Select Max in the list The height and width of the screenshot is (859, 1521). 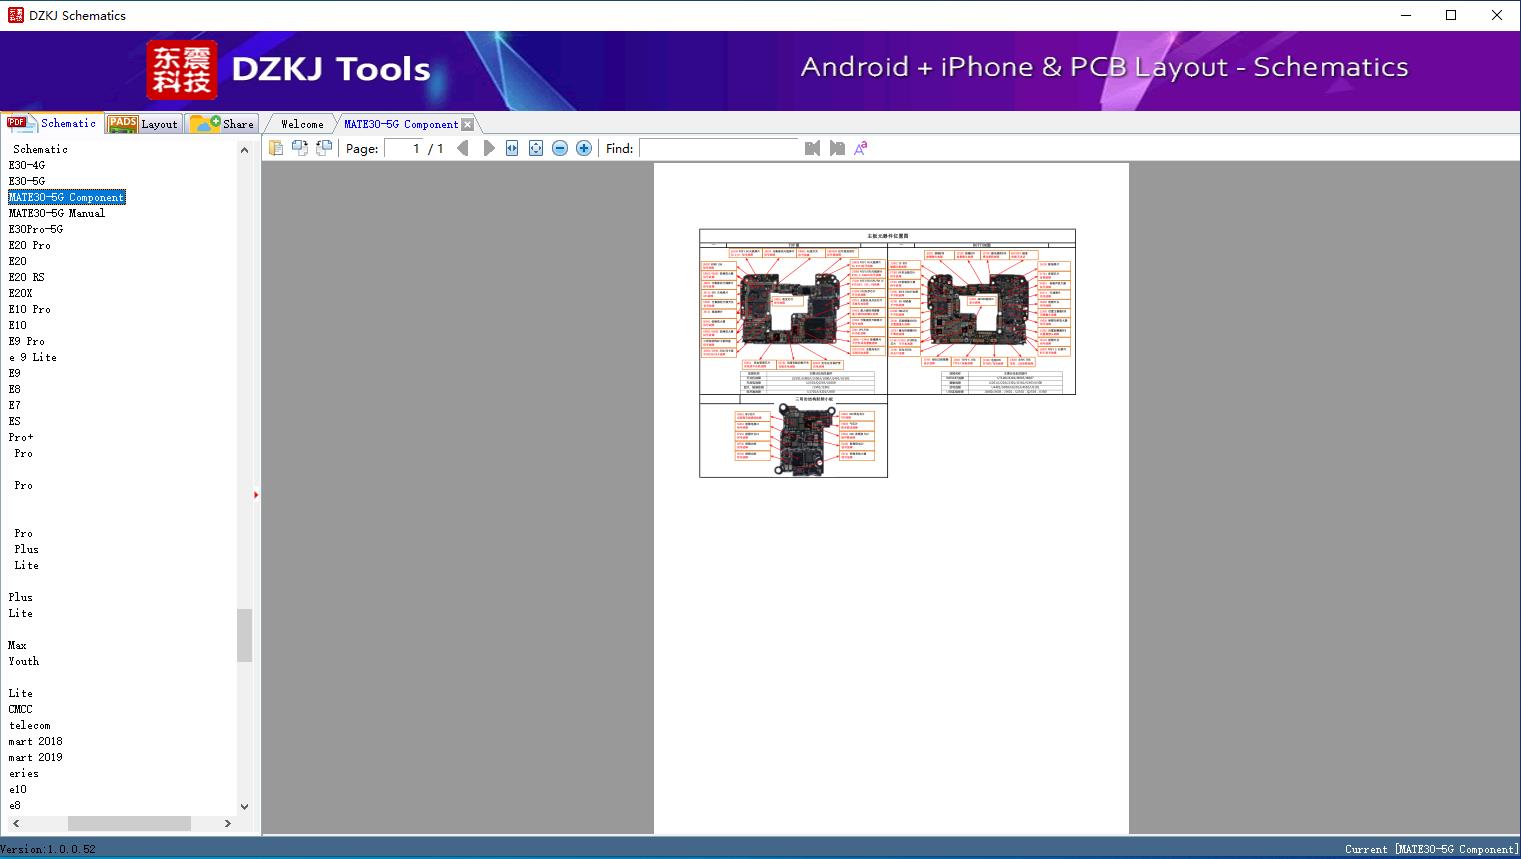pos(18,645)
